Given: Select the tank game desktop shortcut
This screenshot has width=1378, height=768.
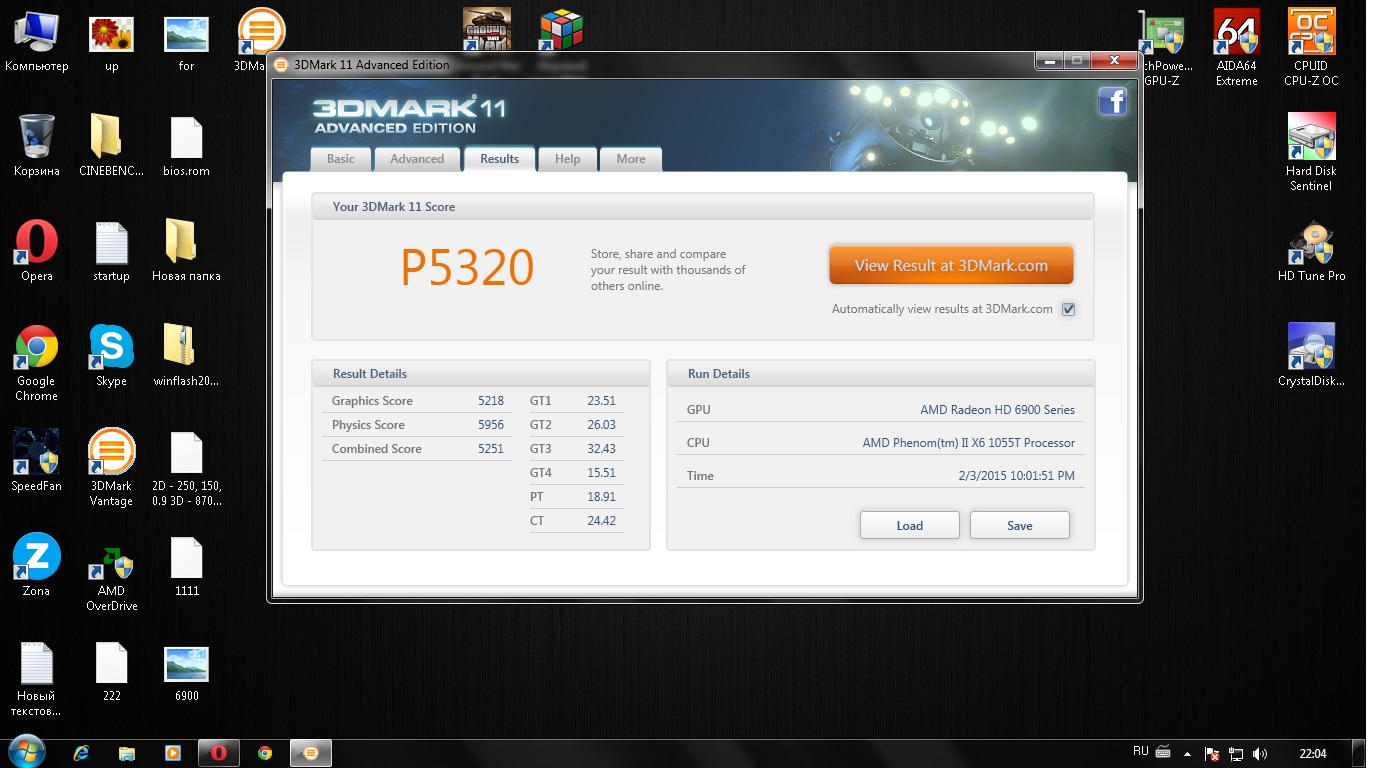Looking at the screenshot, I should [487, 30].
